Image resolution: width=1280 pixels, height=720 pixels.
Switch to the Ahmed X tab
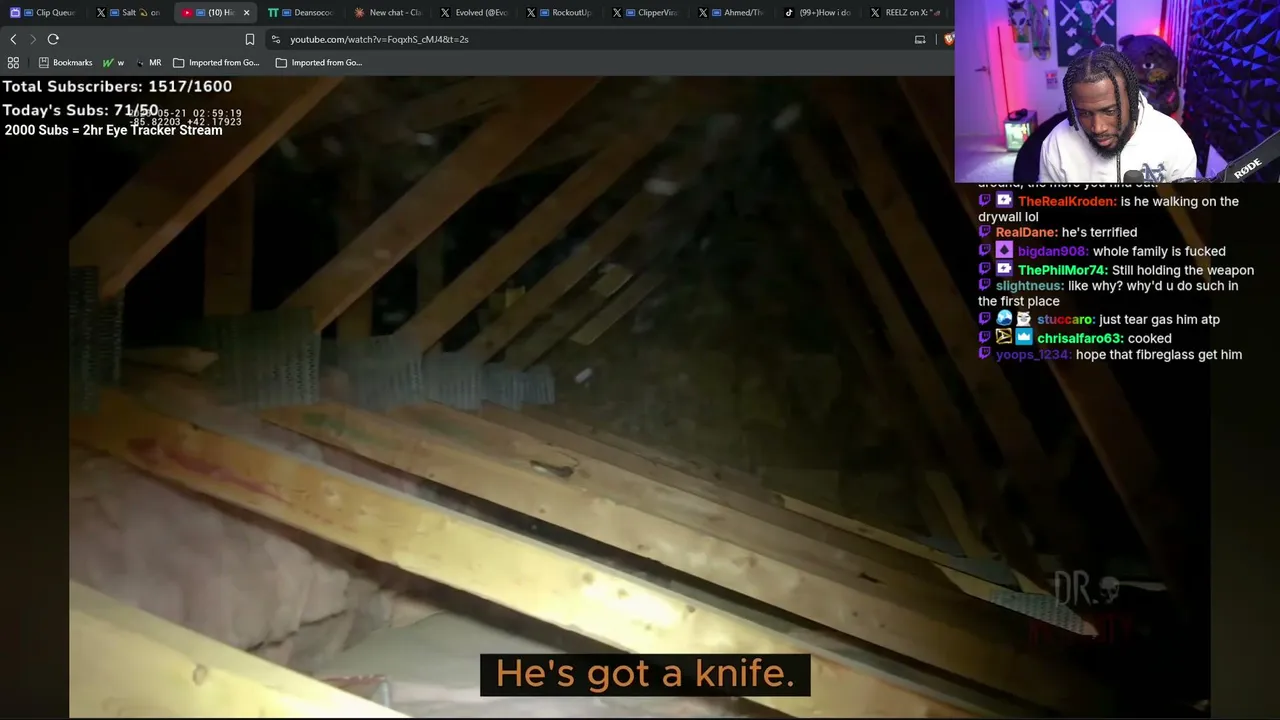(x=732, y=13)
